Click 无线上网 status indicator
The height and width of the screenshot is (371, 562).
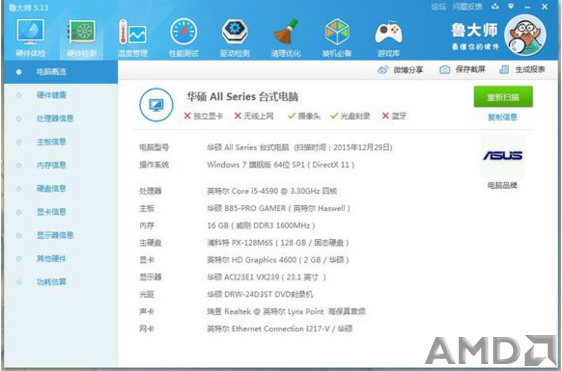254,116
